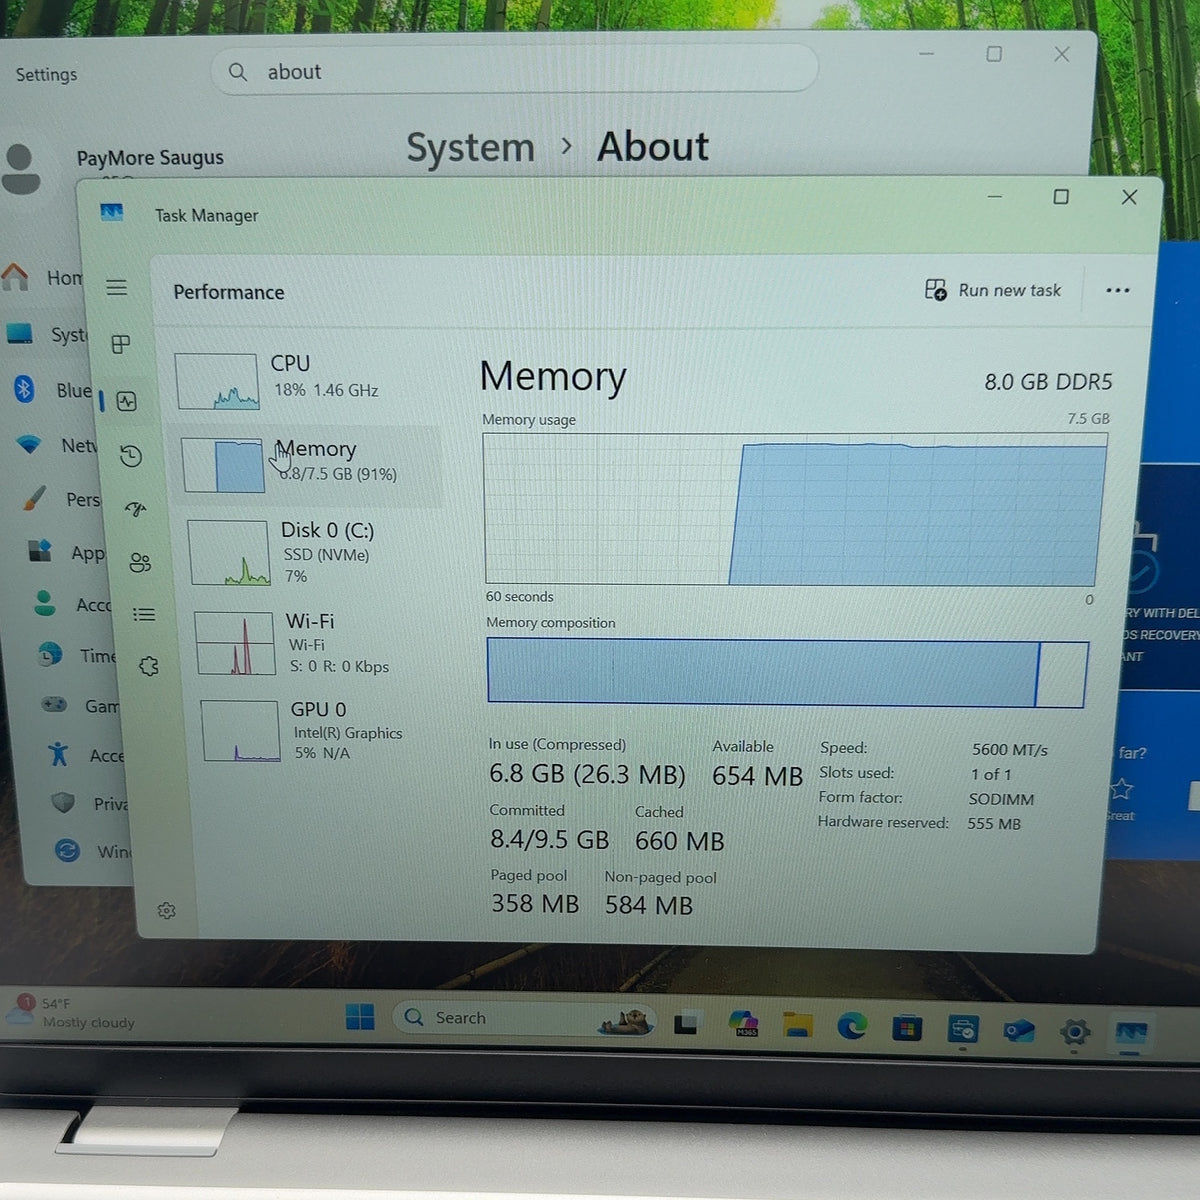Open Outlook from the taskbar
The image size is (1200, 1200).
tap(1018, 1031)
